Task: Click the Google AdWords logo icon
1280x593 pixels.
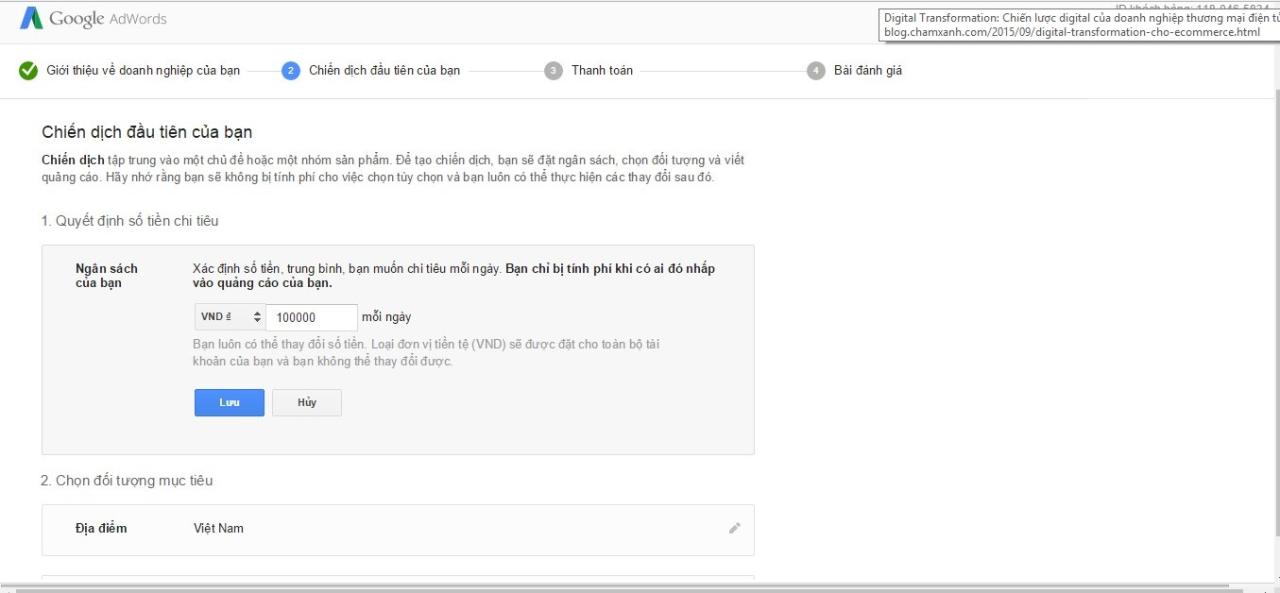Action: [x=31, y=18]
